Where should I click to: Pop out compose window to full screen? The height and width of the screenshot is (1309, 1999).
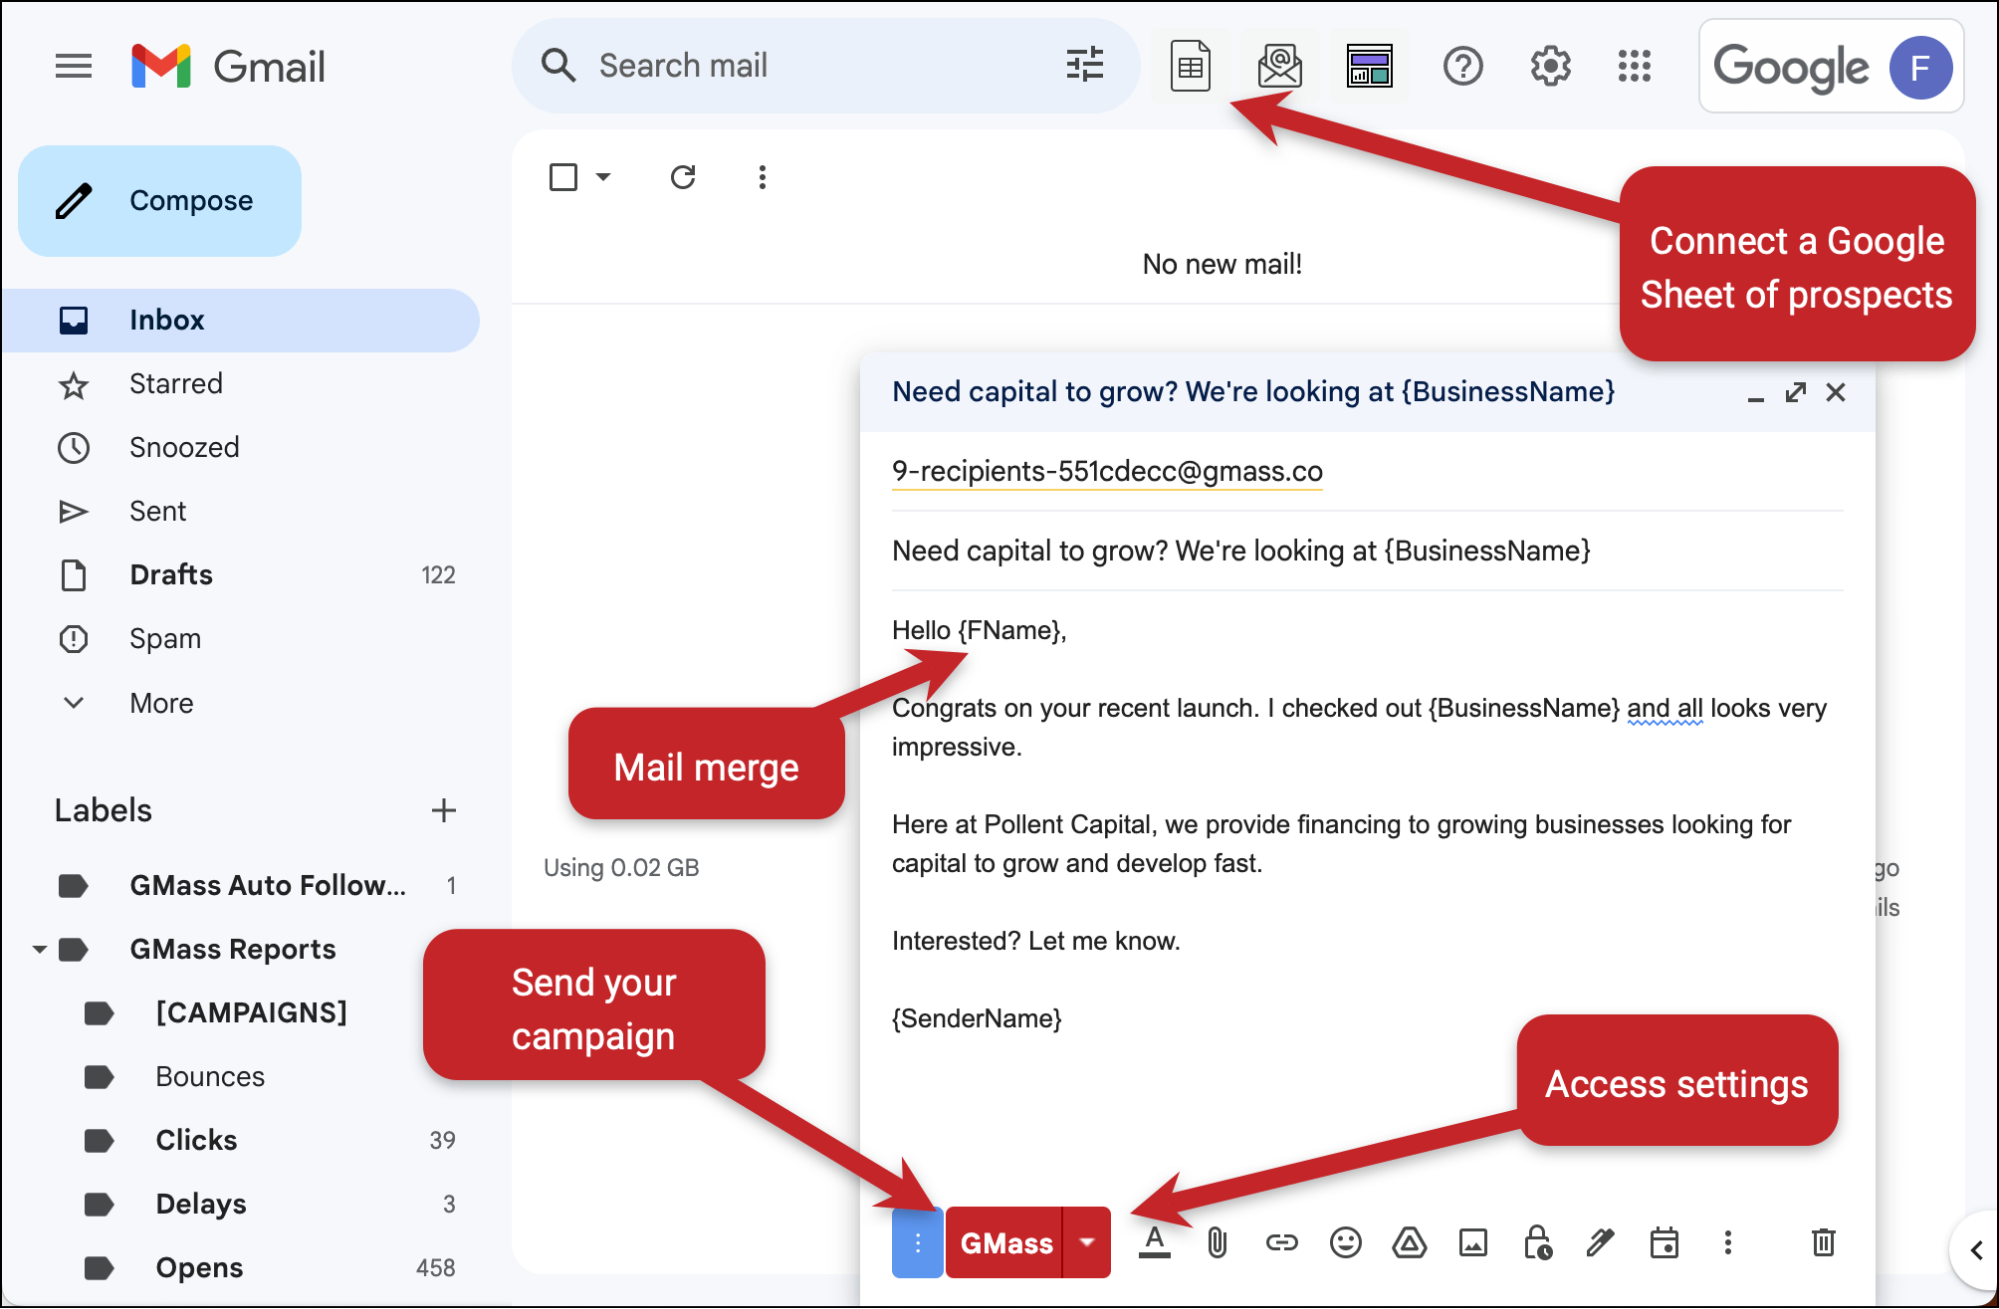tap(1795, 392)
